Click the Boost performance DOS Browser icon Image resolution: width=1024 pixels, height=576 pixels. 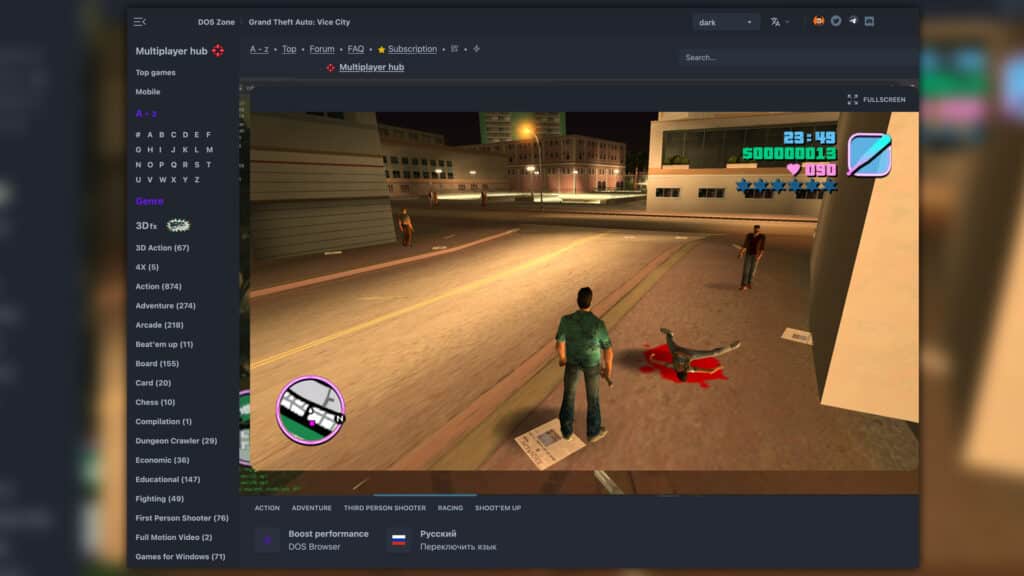point(266,540)
